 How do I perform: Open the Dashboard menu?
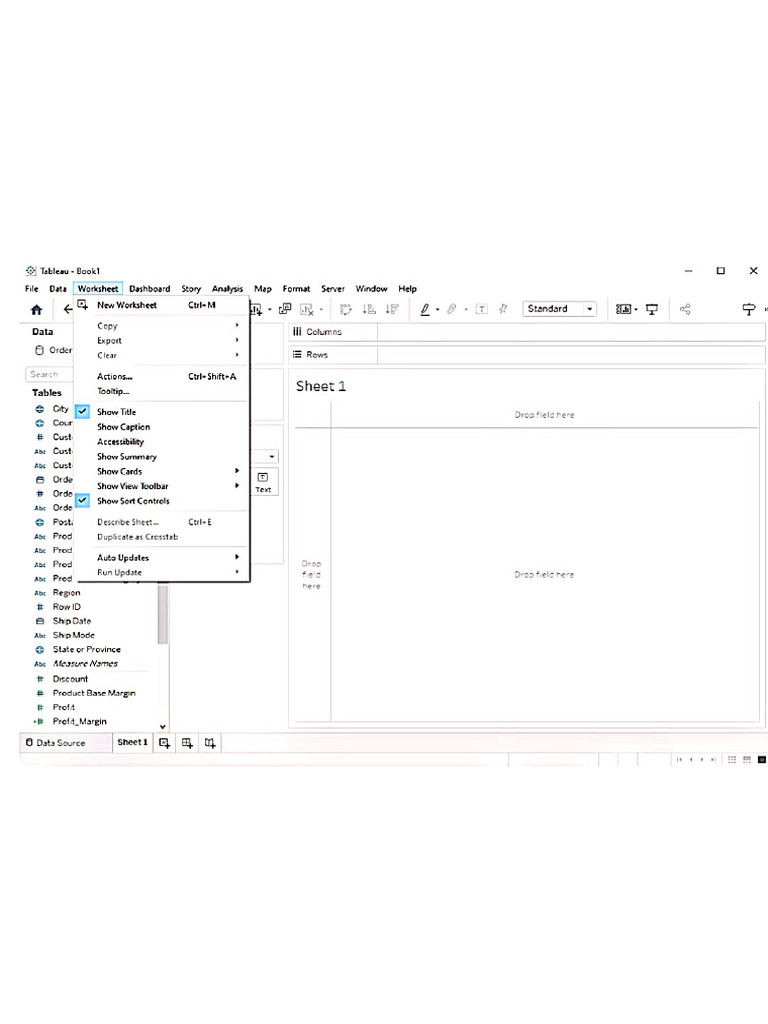click(x=150, y=289)
